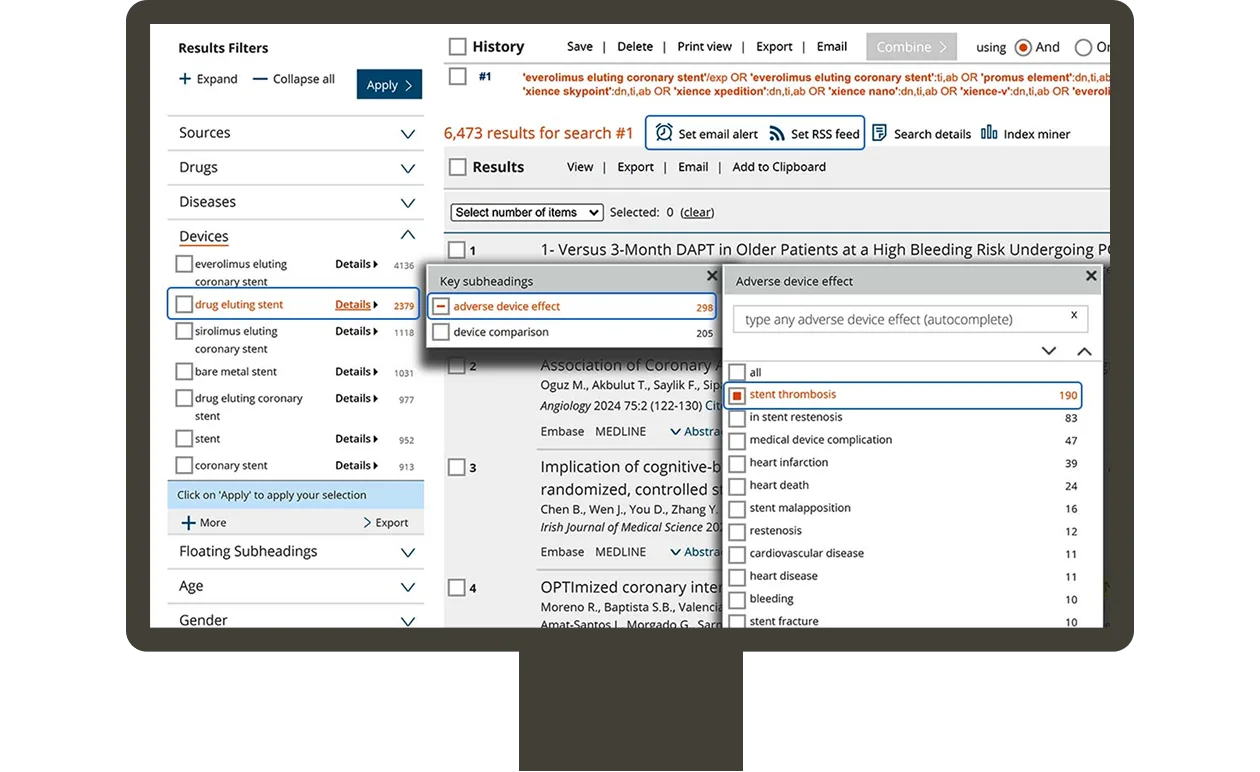
Task: Check the heart infarction checkbox
Action: point(737,464)
